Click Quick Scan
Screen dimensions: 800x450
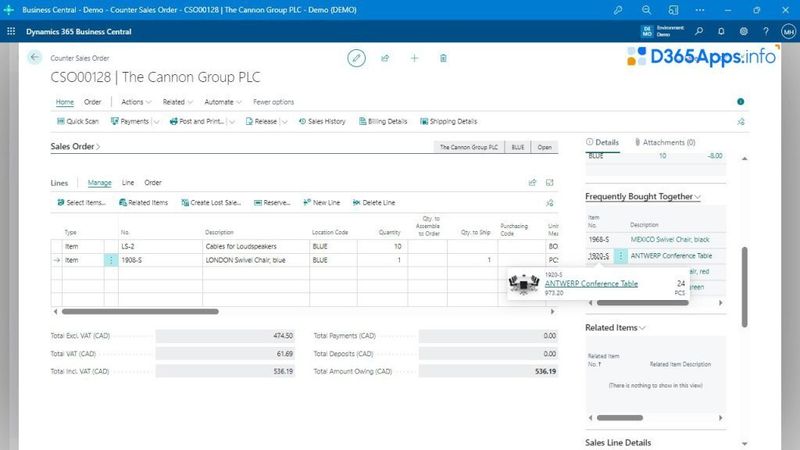coord(78,121)
